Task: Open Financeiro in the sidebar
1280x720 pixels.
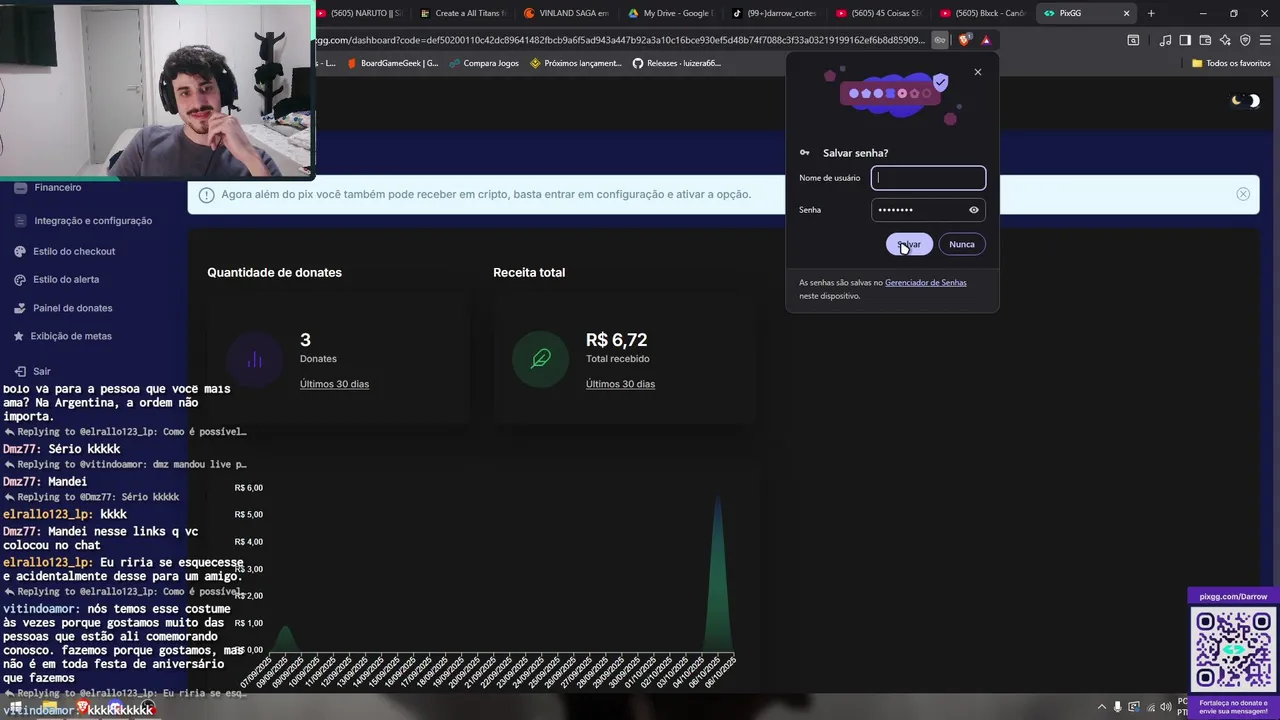Action: tap(58, 187)
